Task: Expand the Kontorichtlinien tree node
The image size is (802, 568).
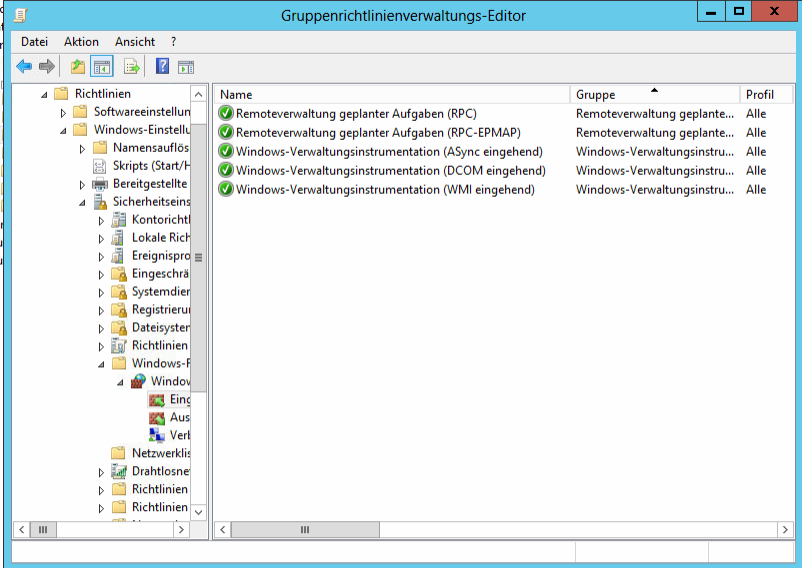Action: [x=102, y=220]
